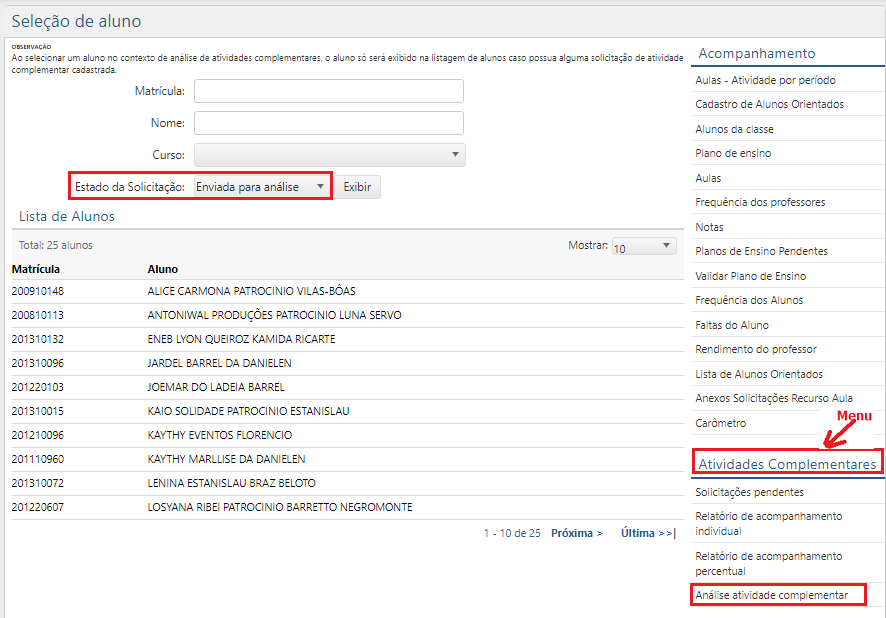Click the Exibir button
Viewport: 886px width, 618px height.
(x=357, y=186)
